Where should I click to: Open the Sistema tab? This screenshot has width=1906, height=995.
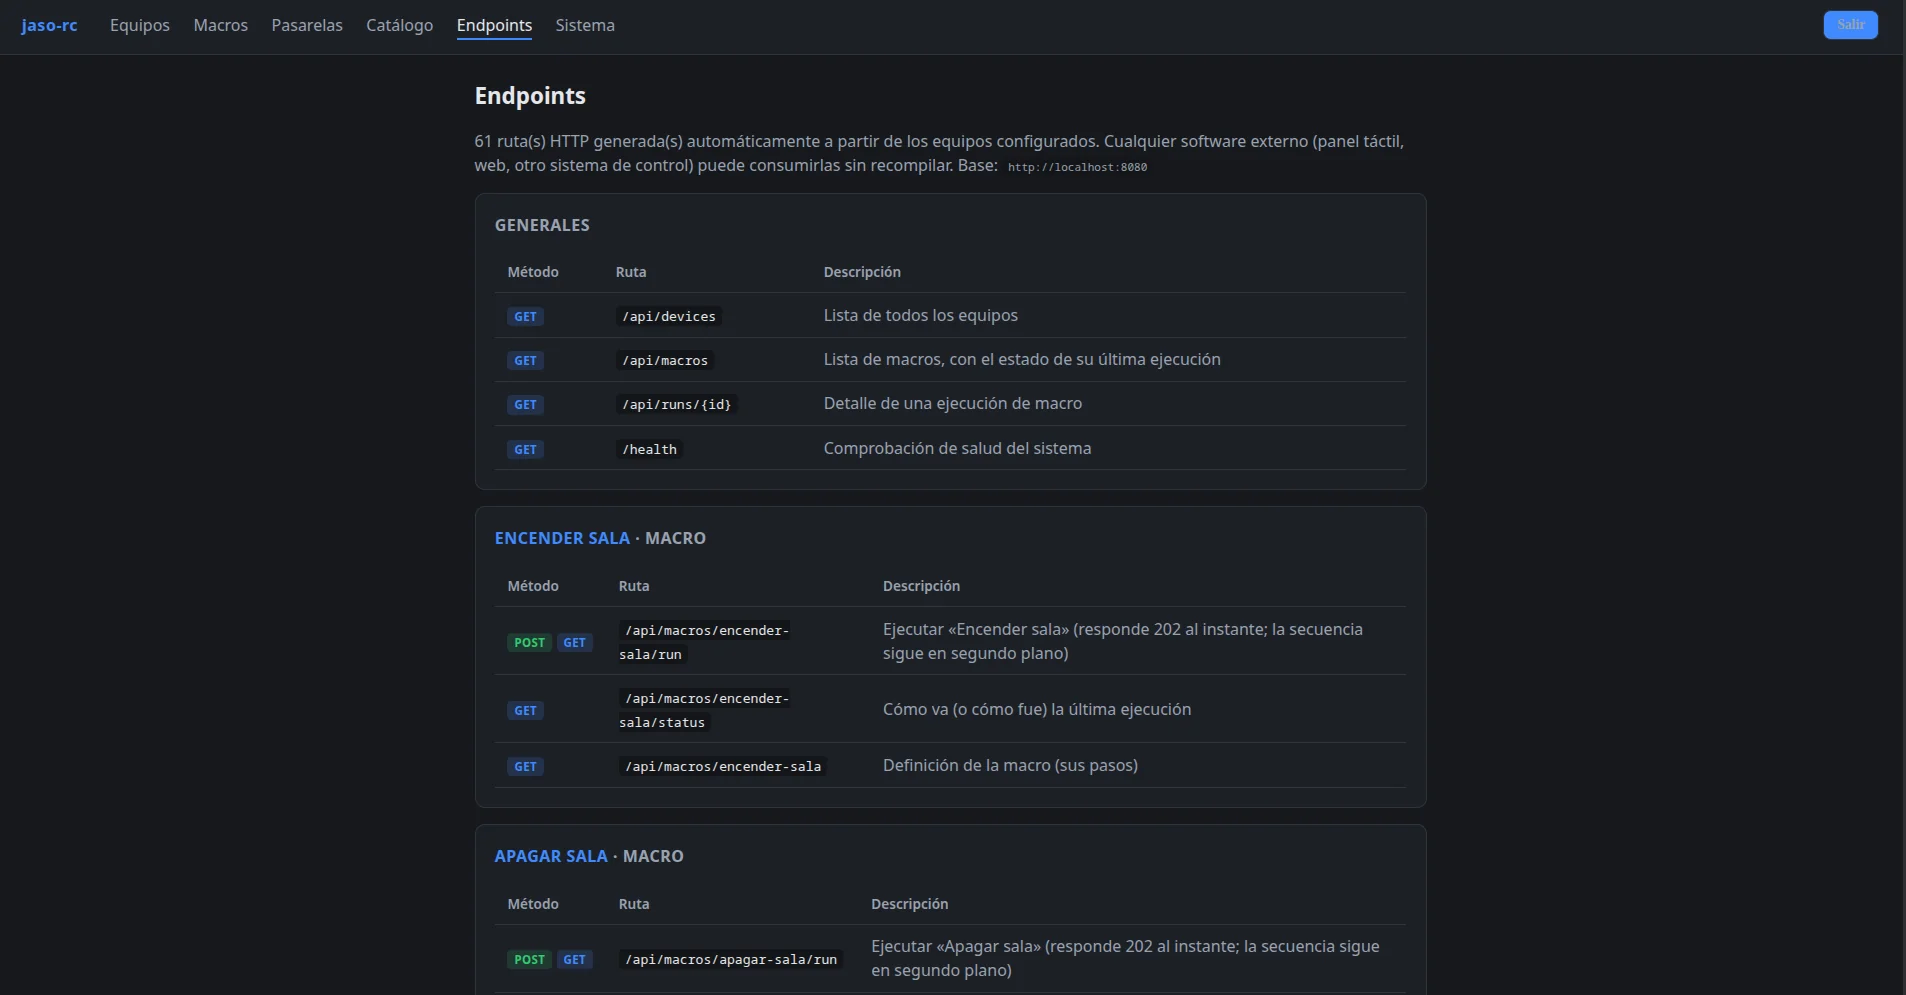(x=585, y=25)
